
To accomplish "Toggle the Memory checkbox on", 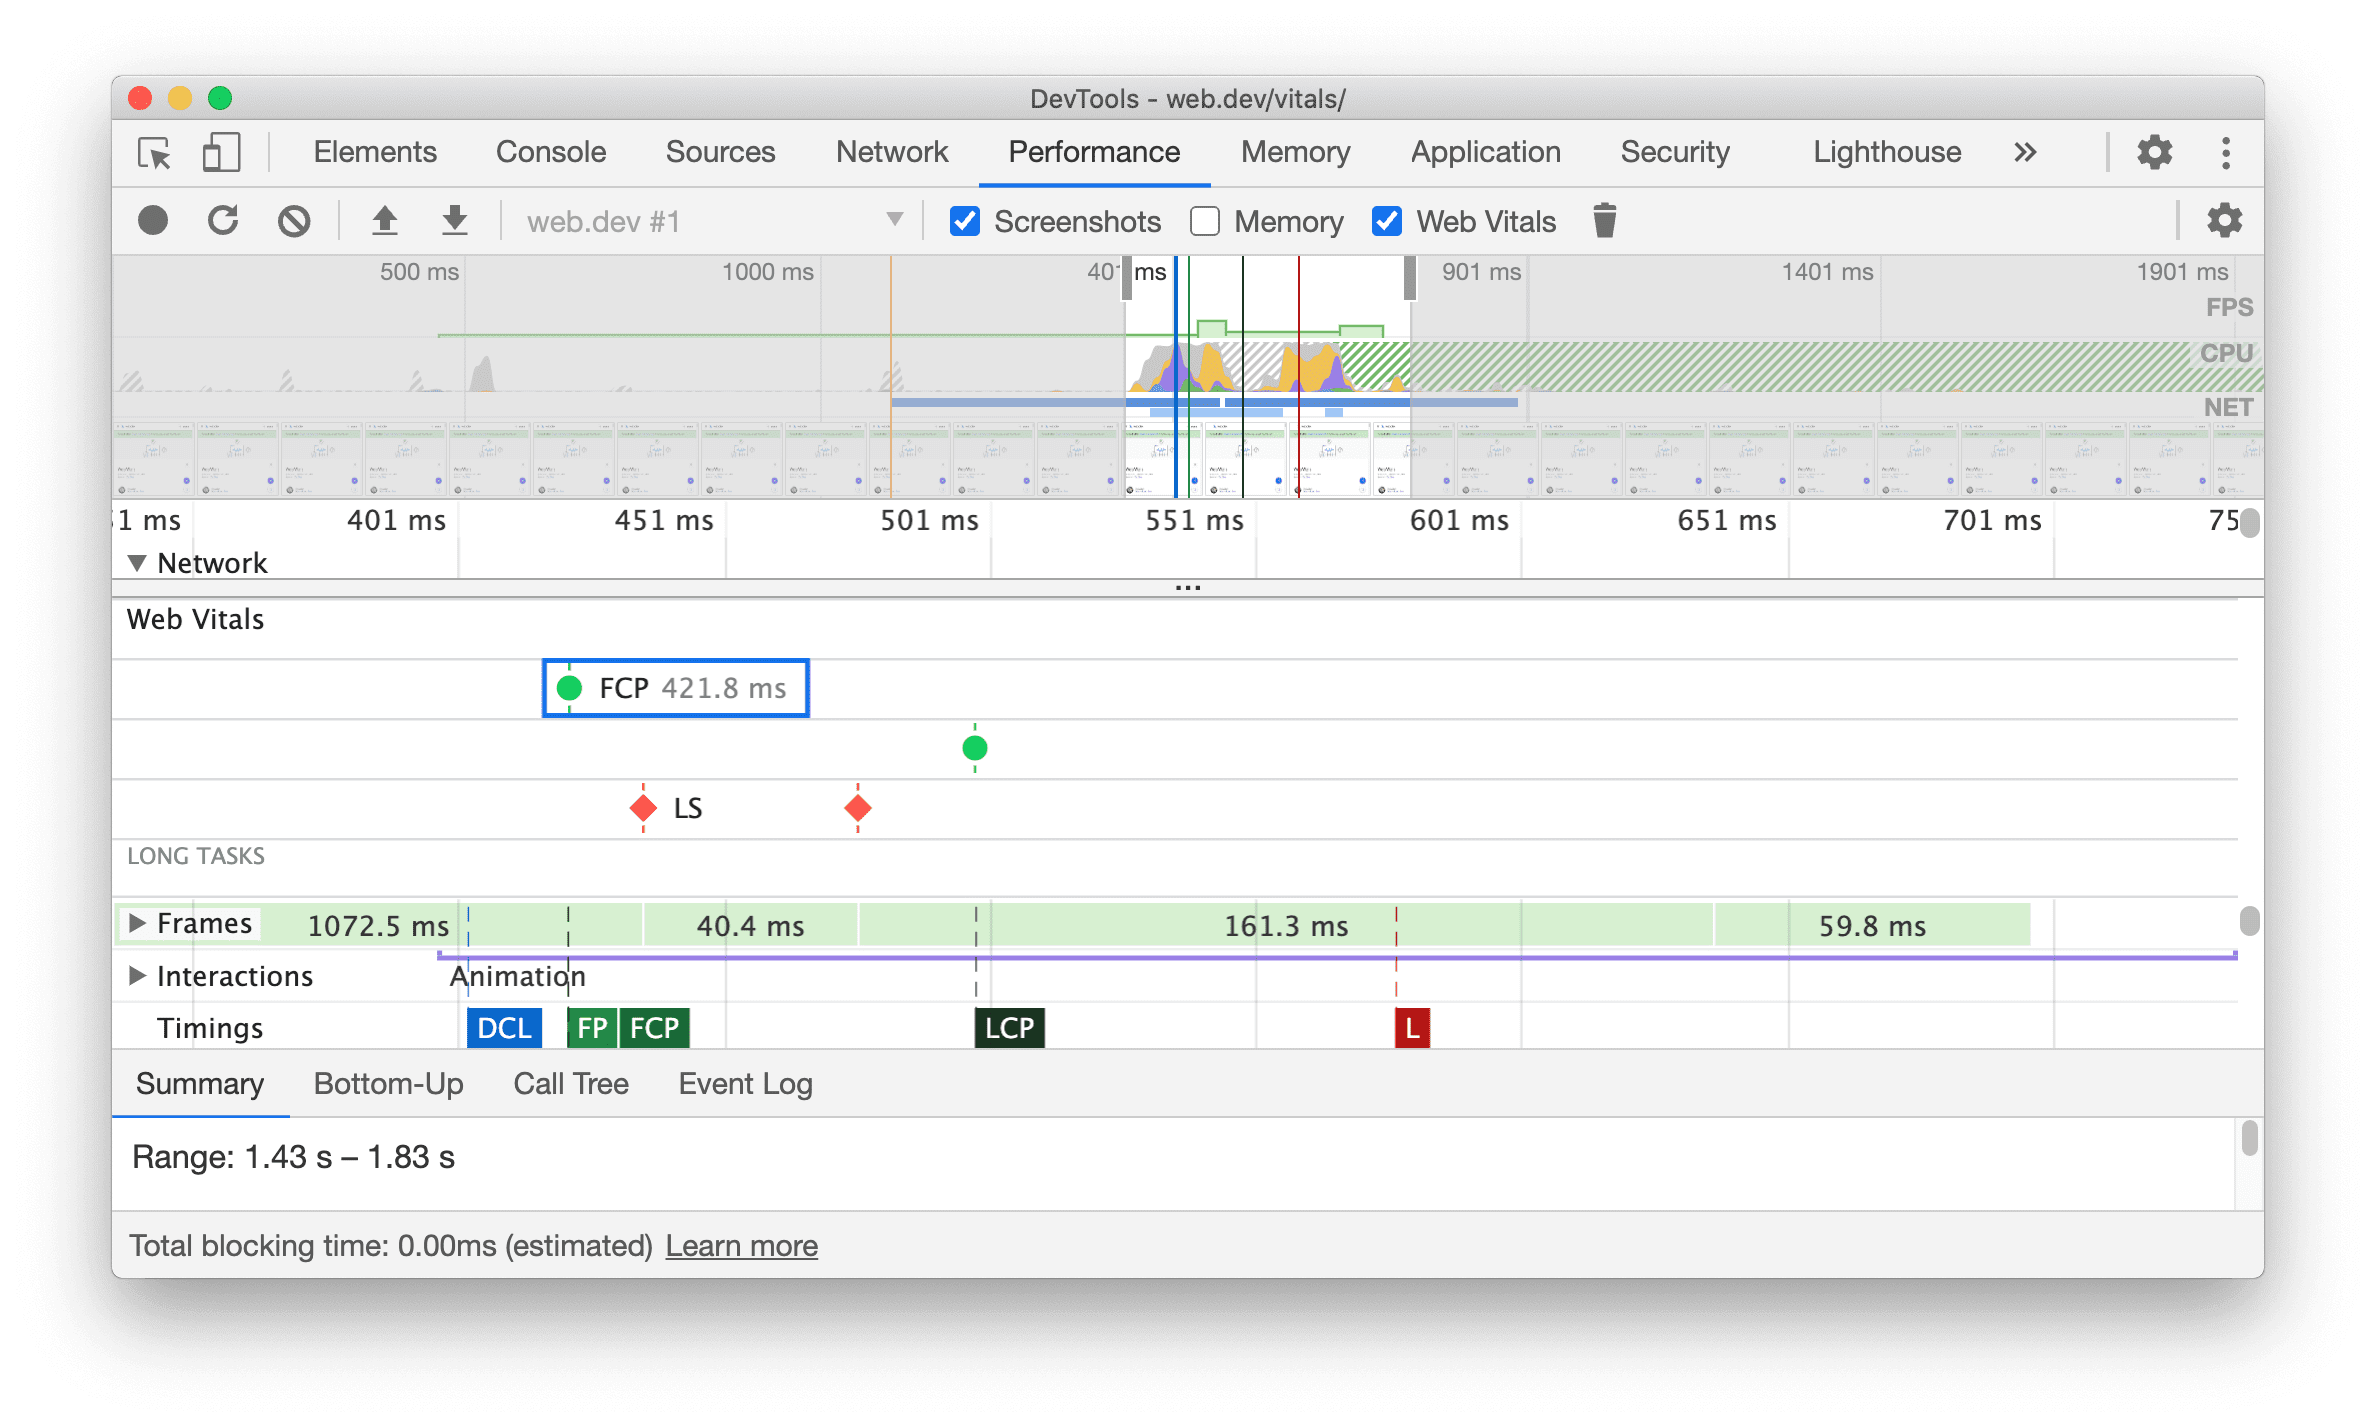I will click(1207, 221).
